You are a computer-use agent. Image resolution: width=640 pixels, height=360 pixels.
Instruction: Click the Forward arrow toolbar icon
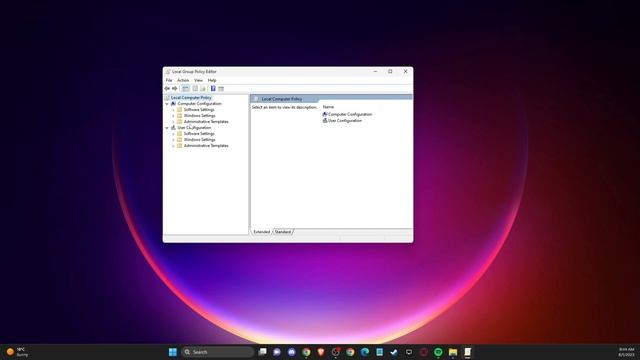pyautogui.click(x=175, y=89)
